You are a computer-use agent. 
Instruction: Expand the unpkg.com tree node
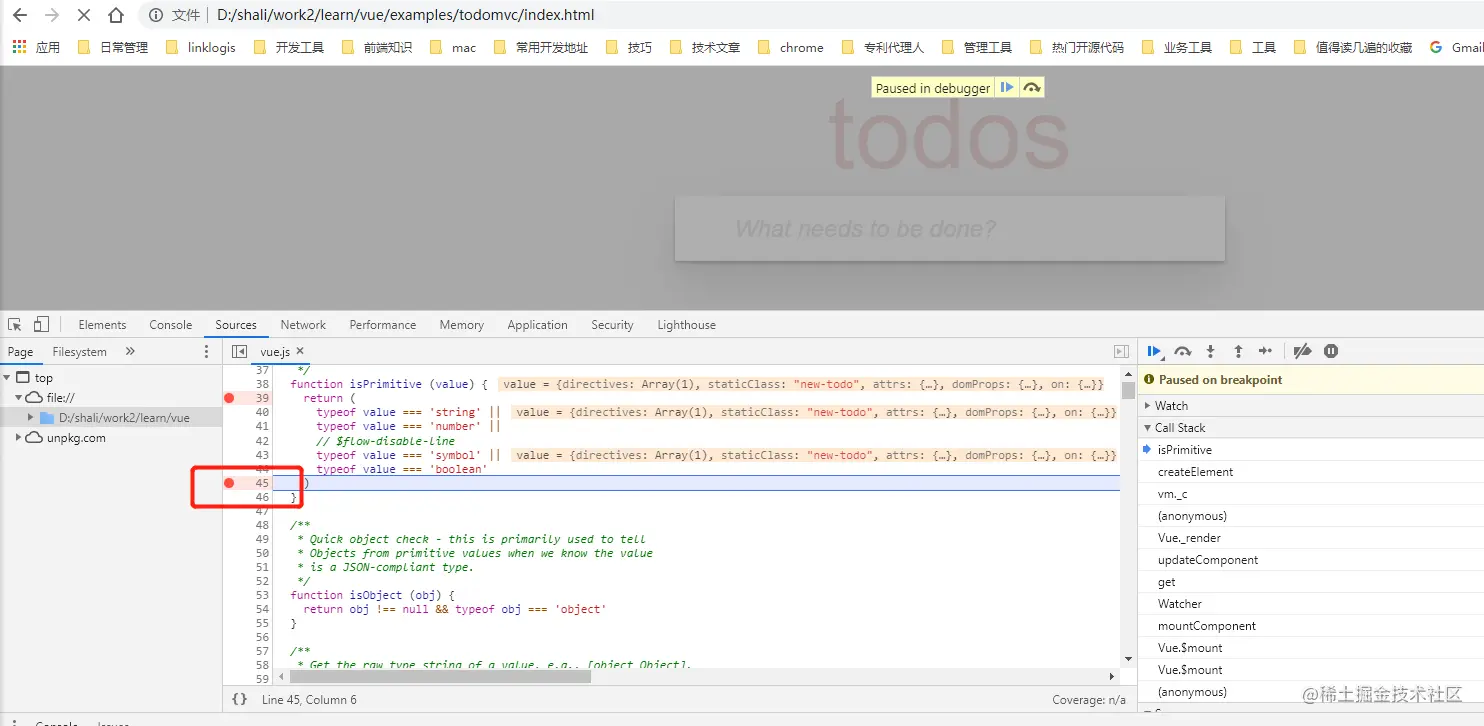click(18, 437)
